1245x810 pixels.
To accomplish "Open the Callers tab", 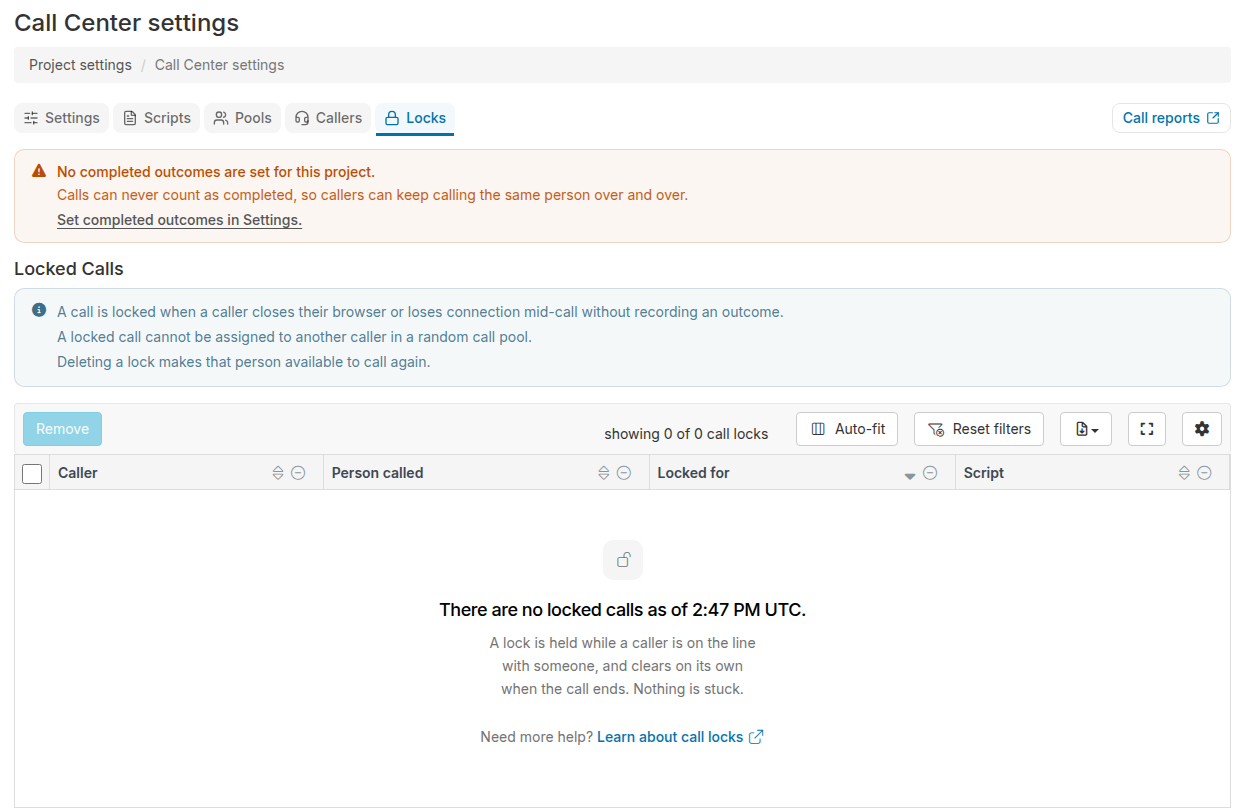I will (328, 118).
